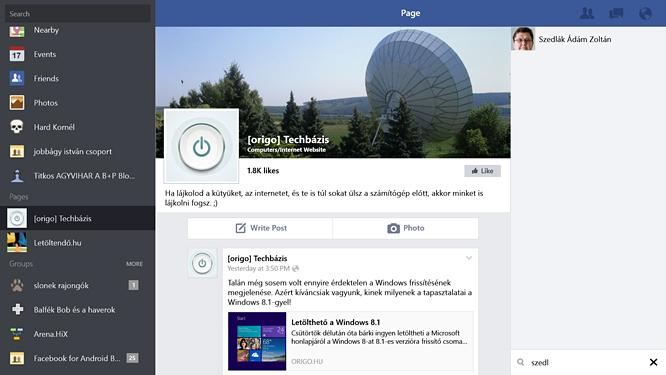Expand post options chevron on Techbázis post

(x=469, y=258)
